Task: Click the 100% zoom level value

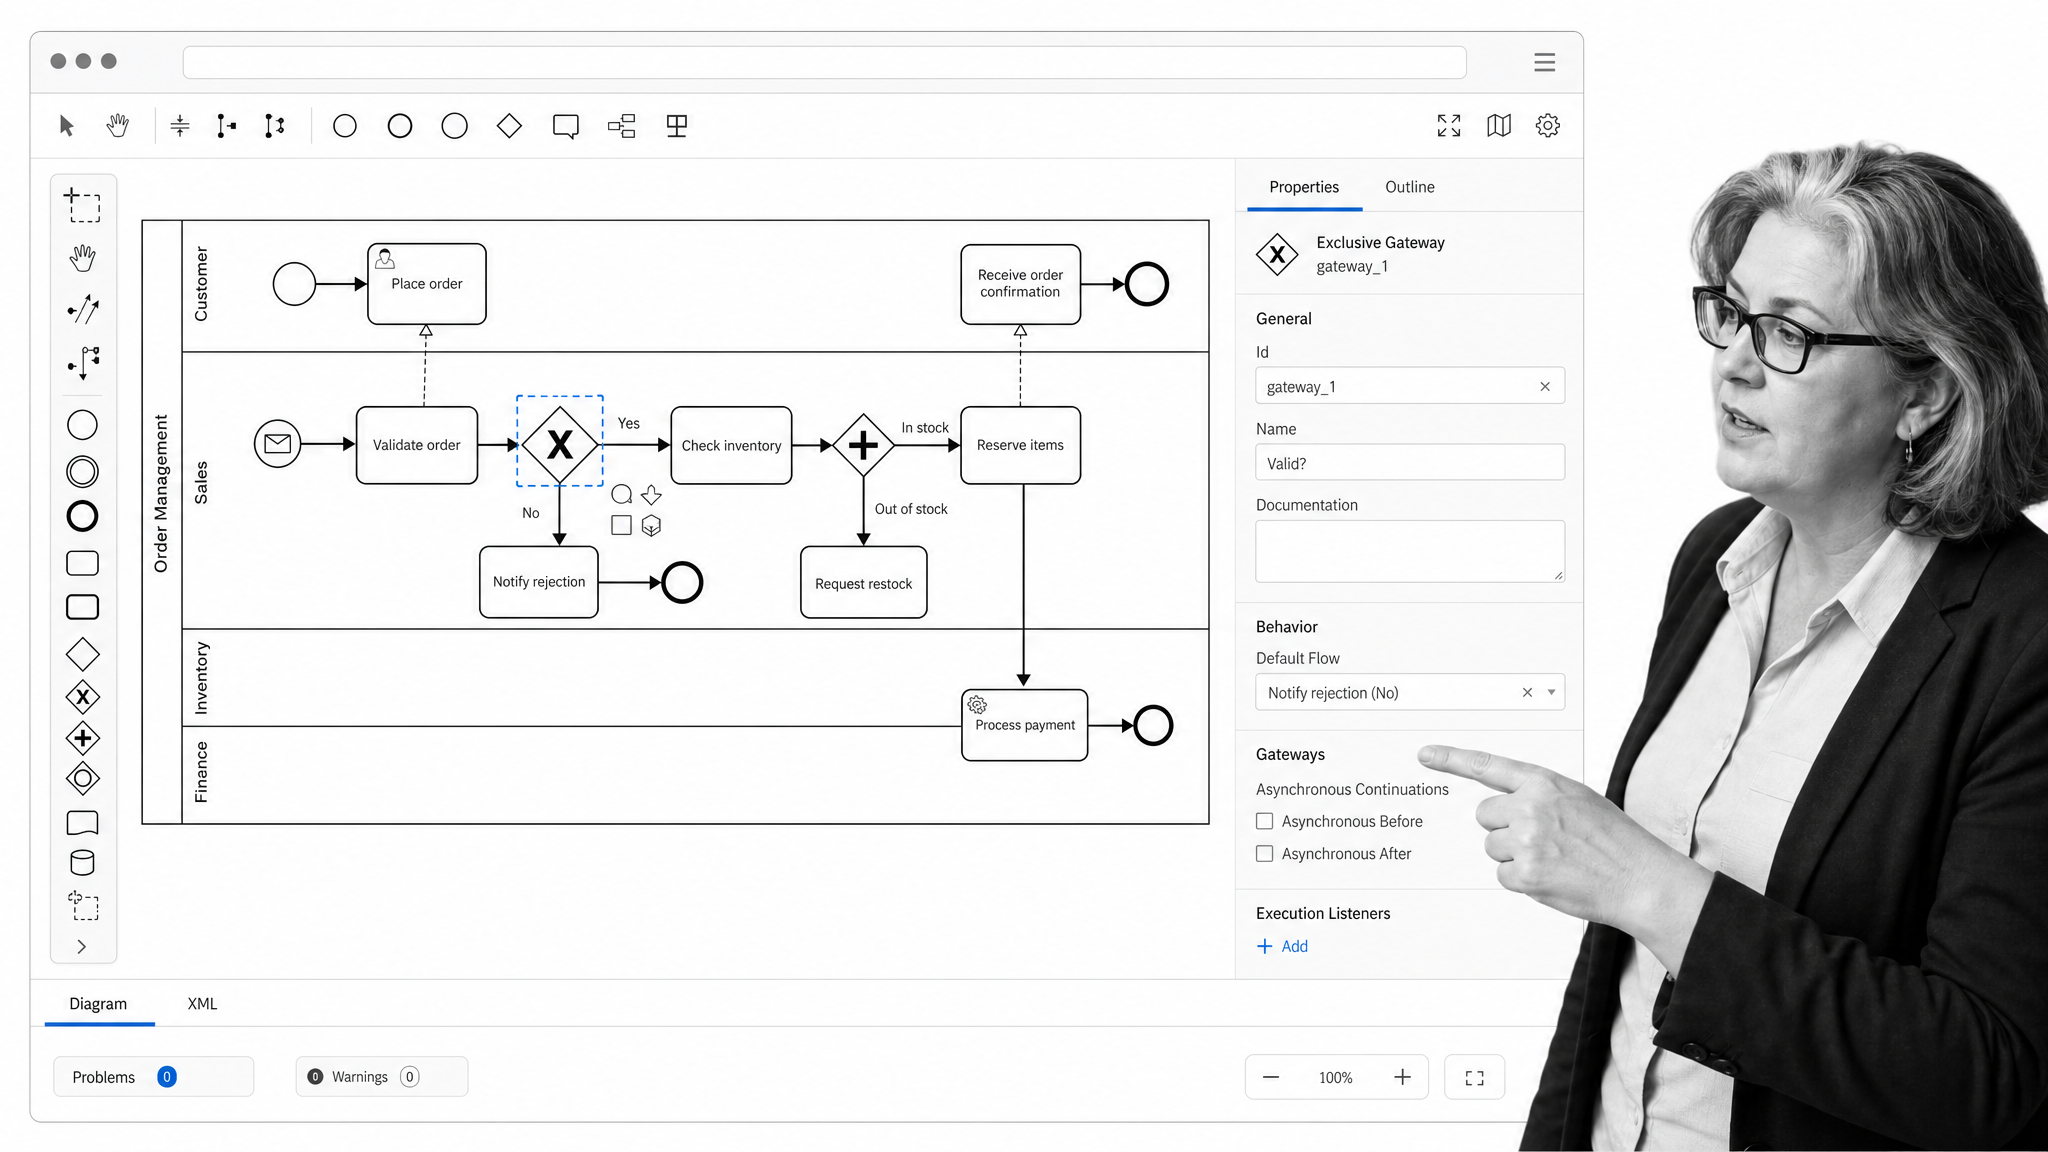Action: [x=1336, y=1077]
